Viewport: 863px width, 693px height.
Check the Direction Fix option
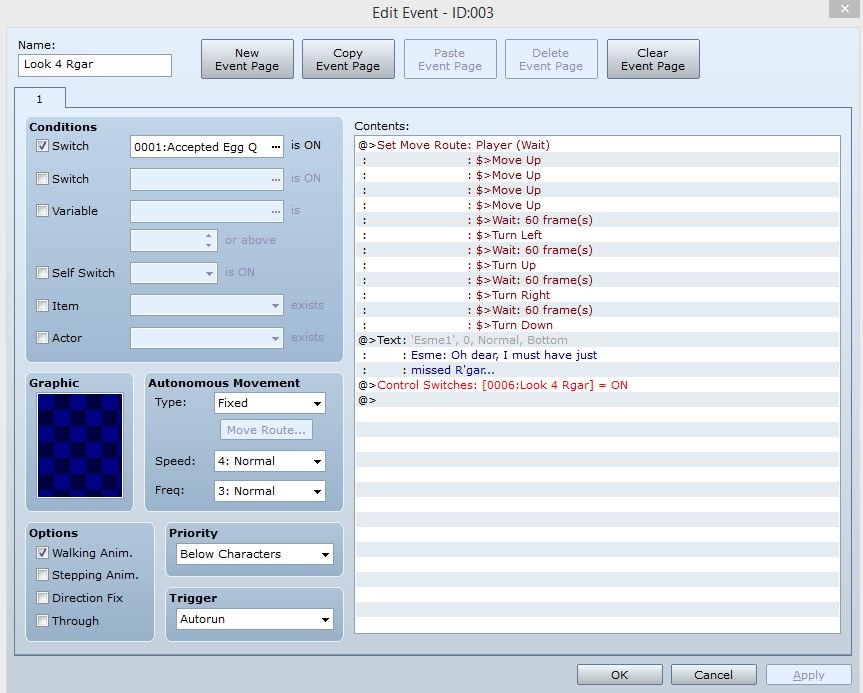pyautogui.click(x=42, y=598)
